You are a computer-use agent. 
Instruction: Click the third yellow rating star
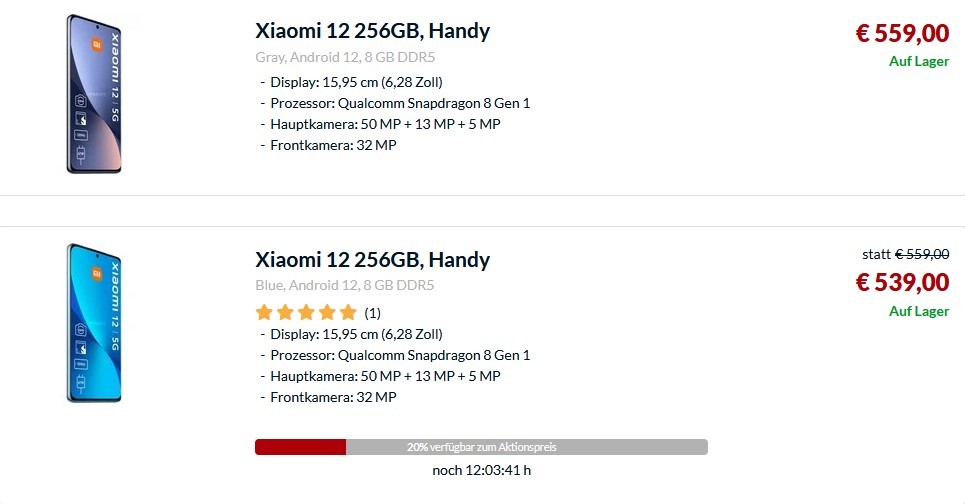pos(306,313)
